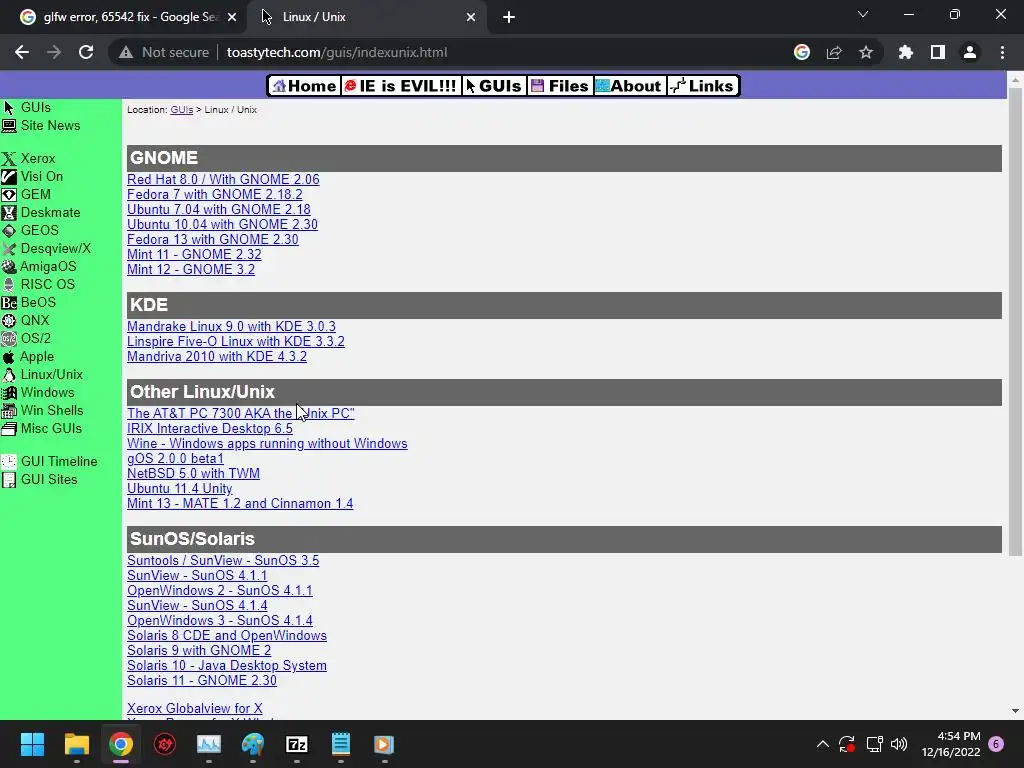Image resolution: width=1024 pixels, height=768 pixels.
Task: Click the BeOS 'Be' icon
Action: [x=8, y=302]
